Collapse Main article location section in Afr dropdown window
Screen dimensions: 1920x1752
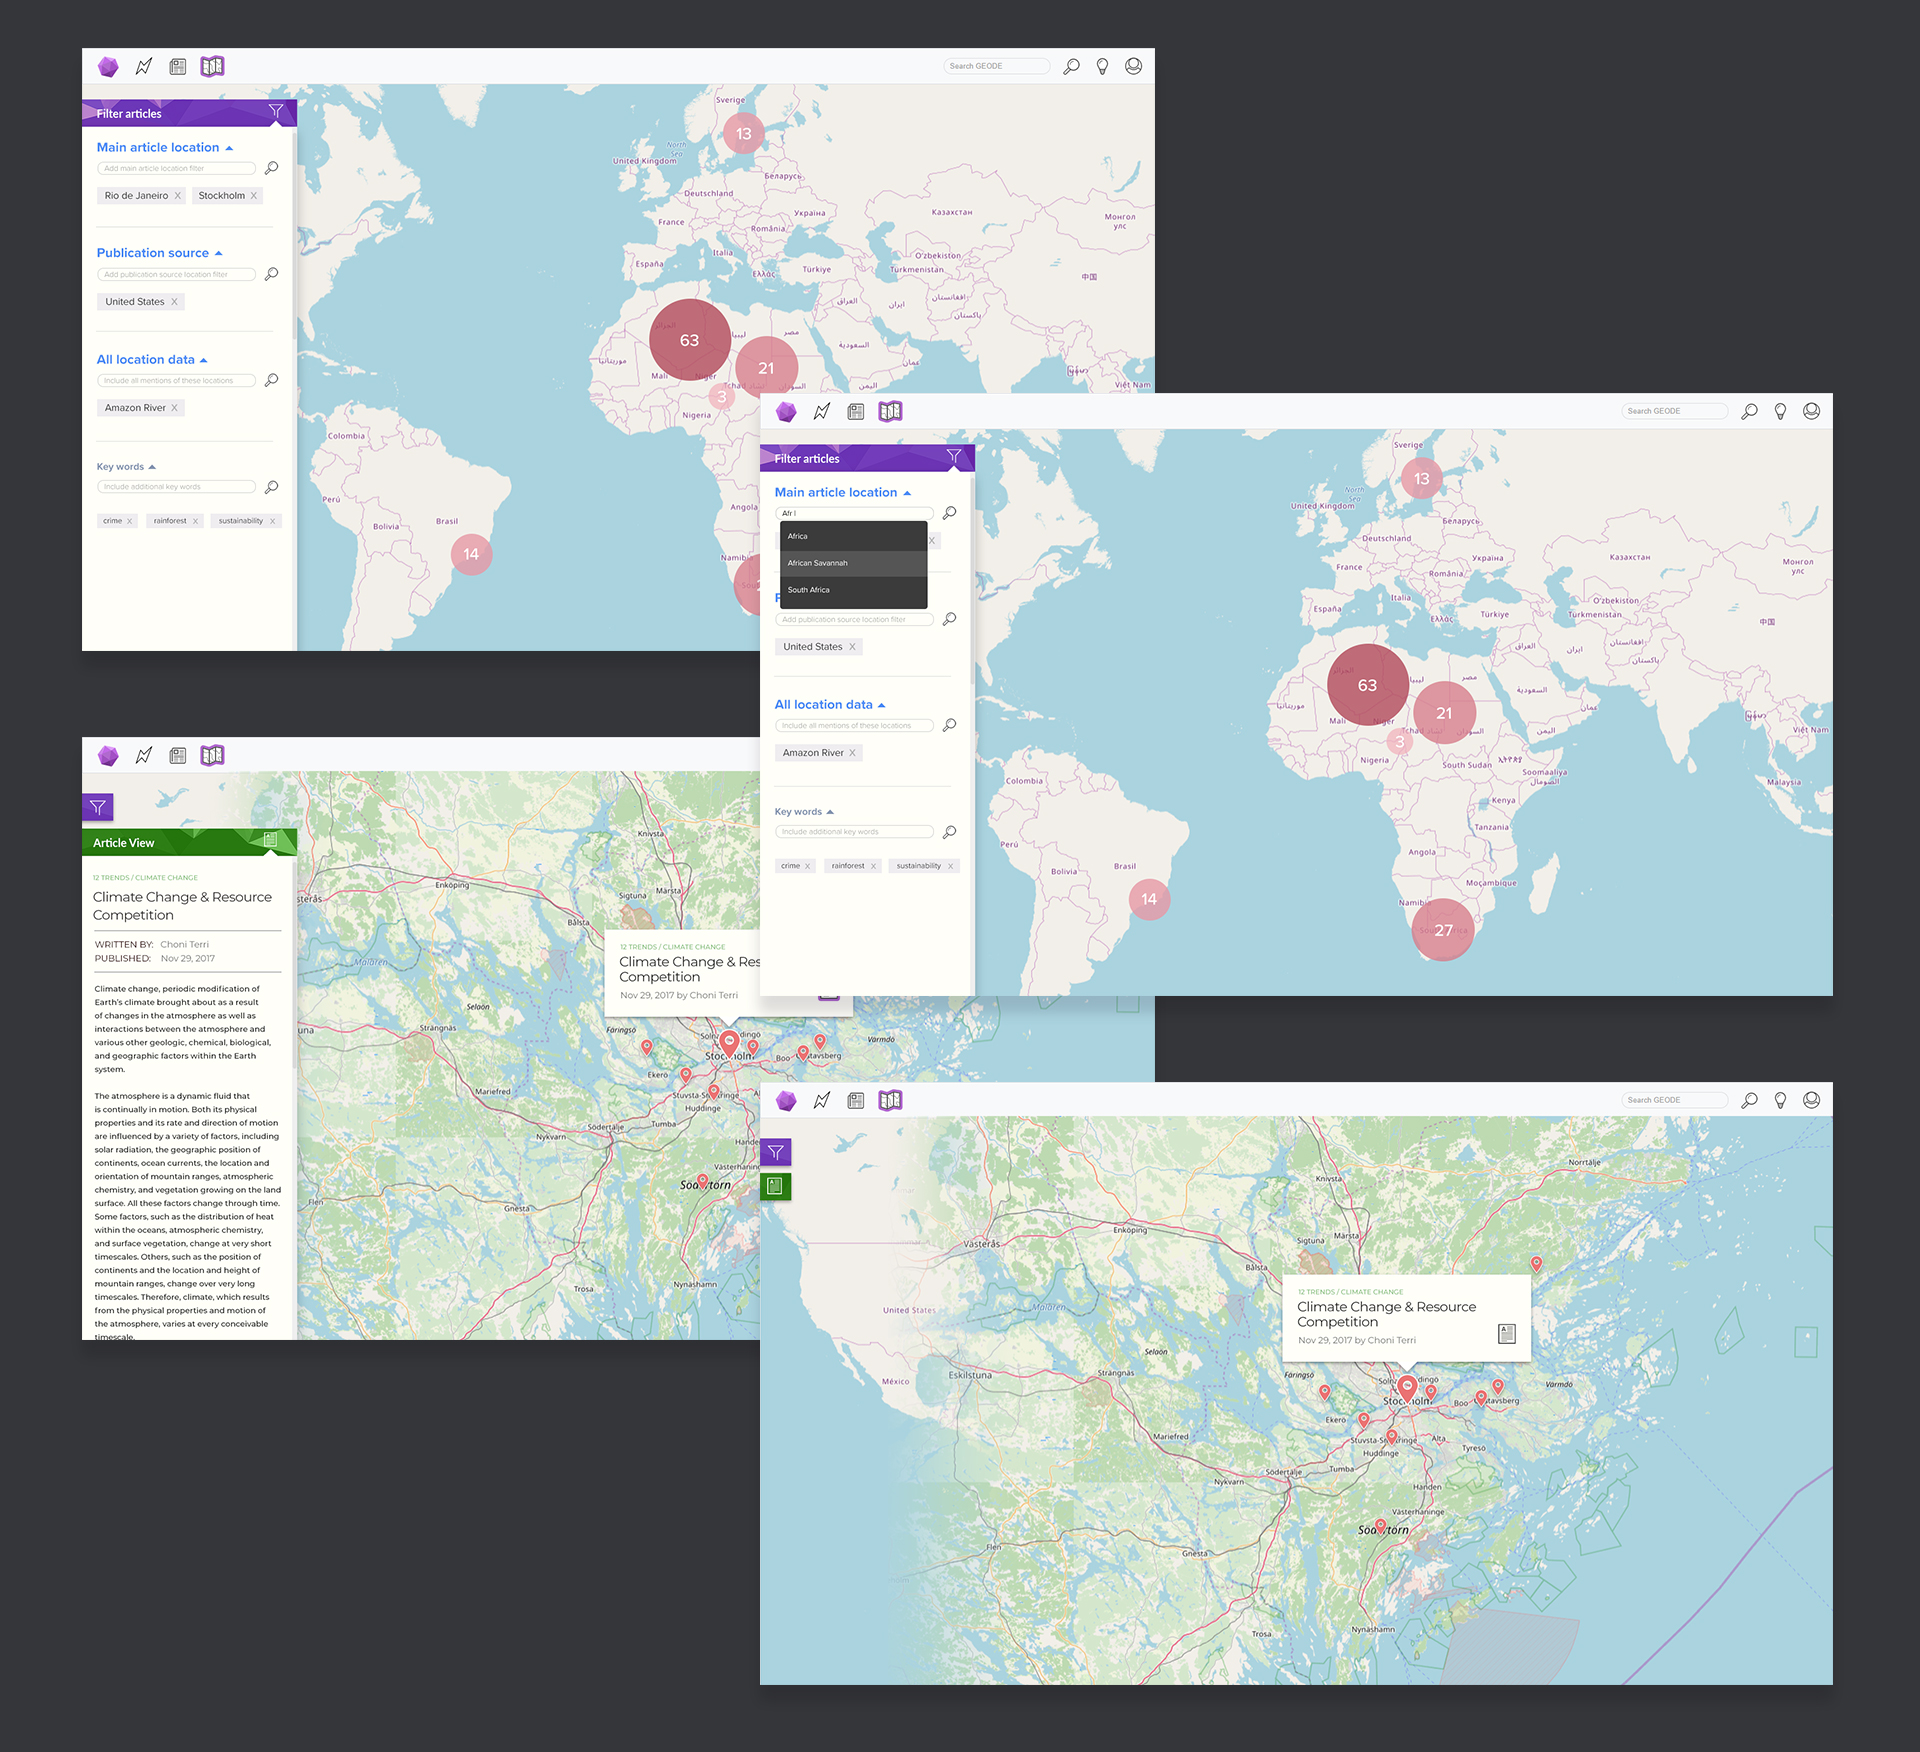[907, 493]
